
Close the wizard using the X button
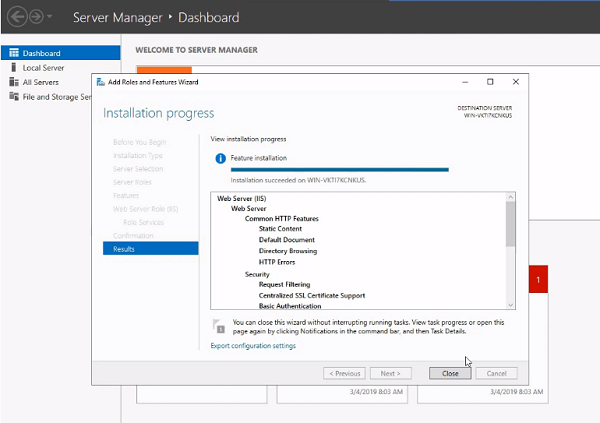pos(516,82)
